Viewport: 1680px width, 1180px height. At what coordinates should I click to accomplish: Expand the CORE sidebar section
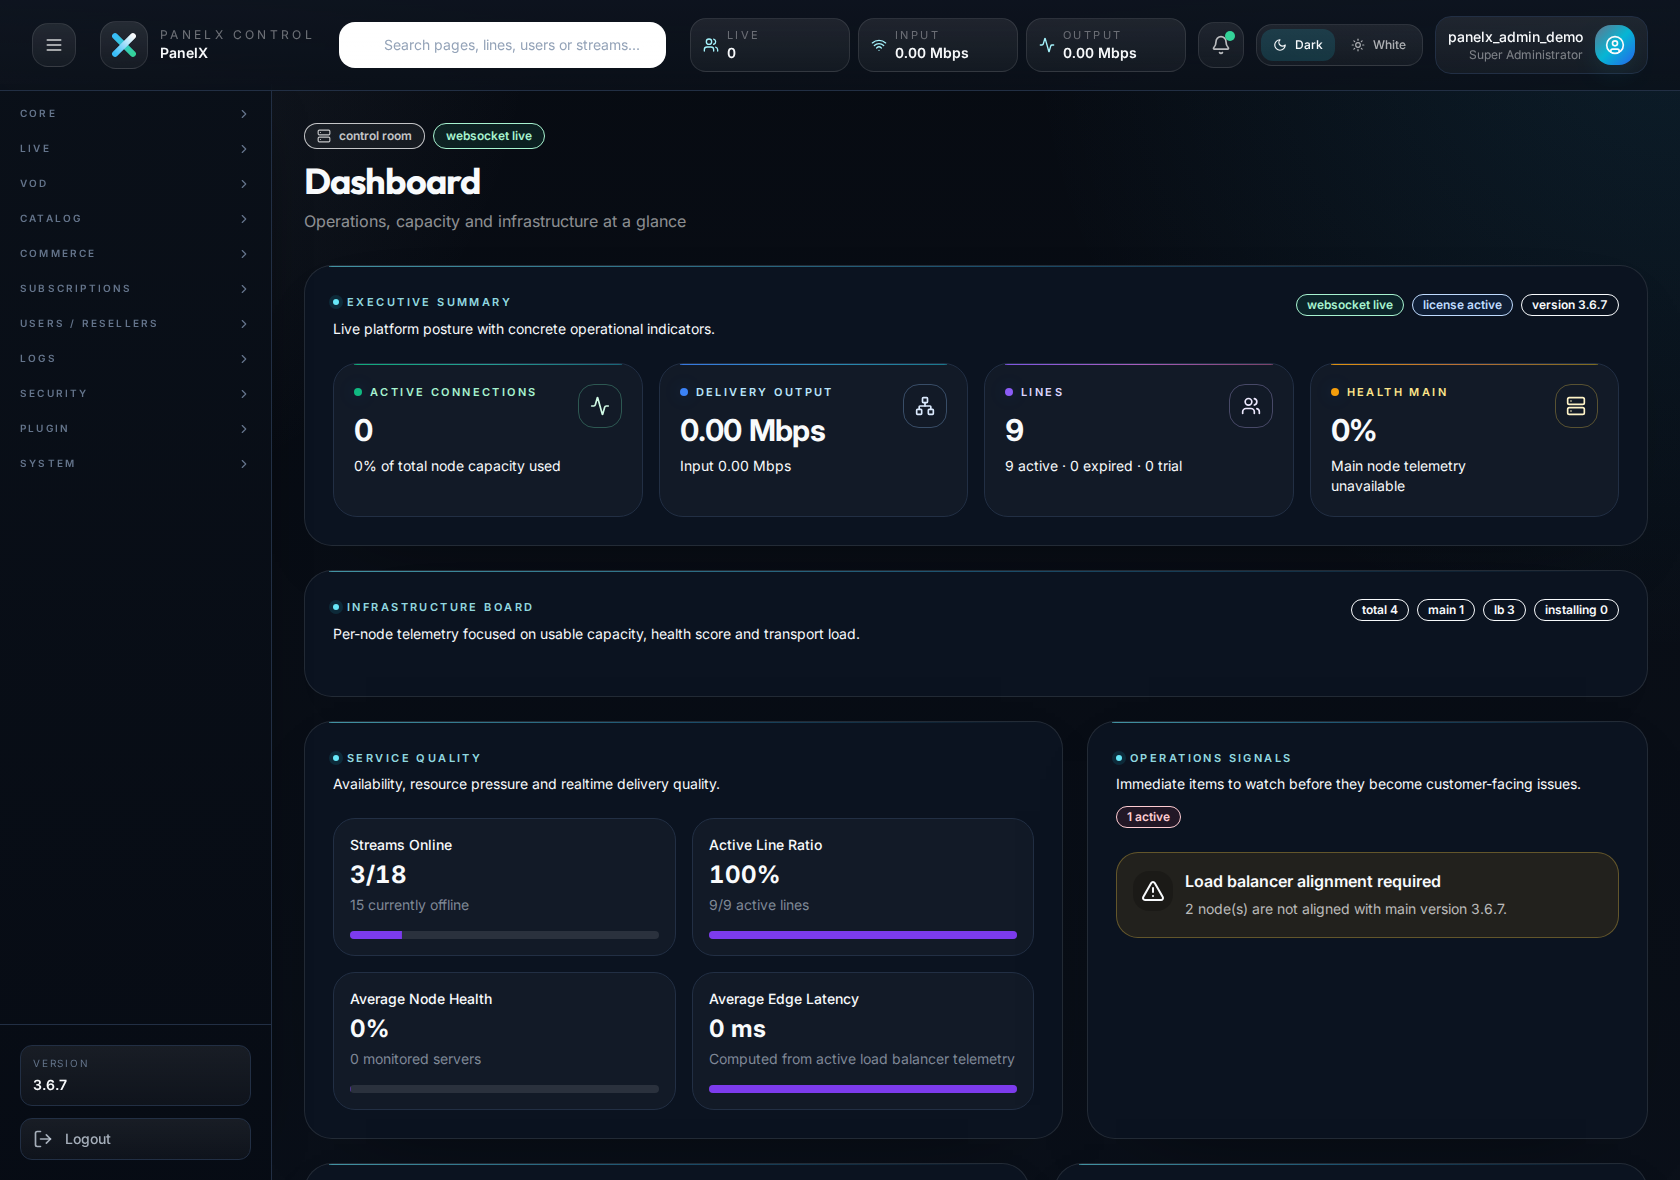pyautogui.click(x=135, y=113)
